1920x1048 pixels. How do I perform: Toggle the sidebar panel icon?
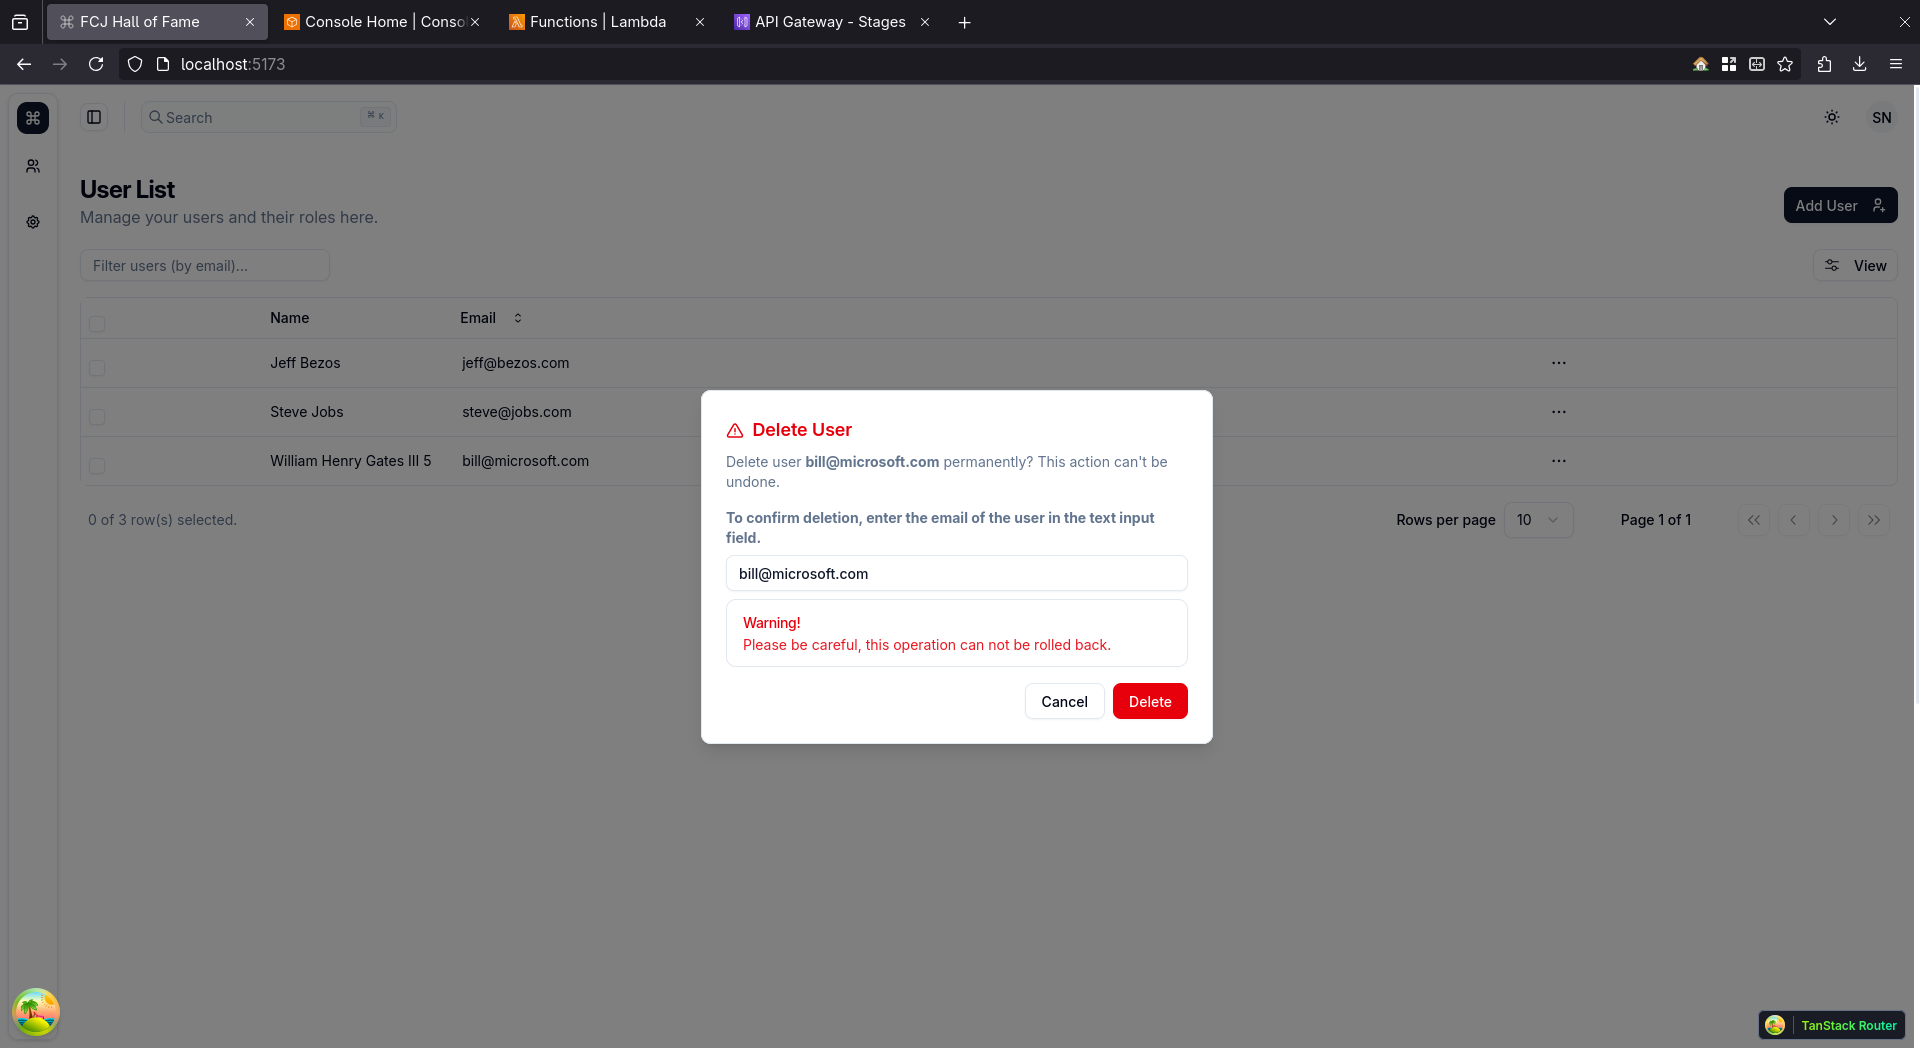[94, 117]
